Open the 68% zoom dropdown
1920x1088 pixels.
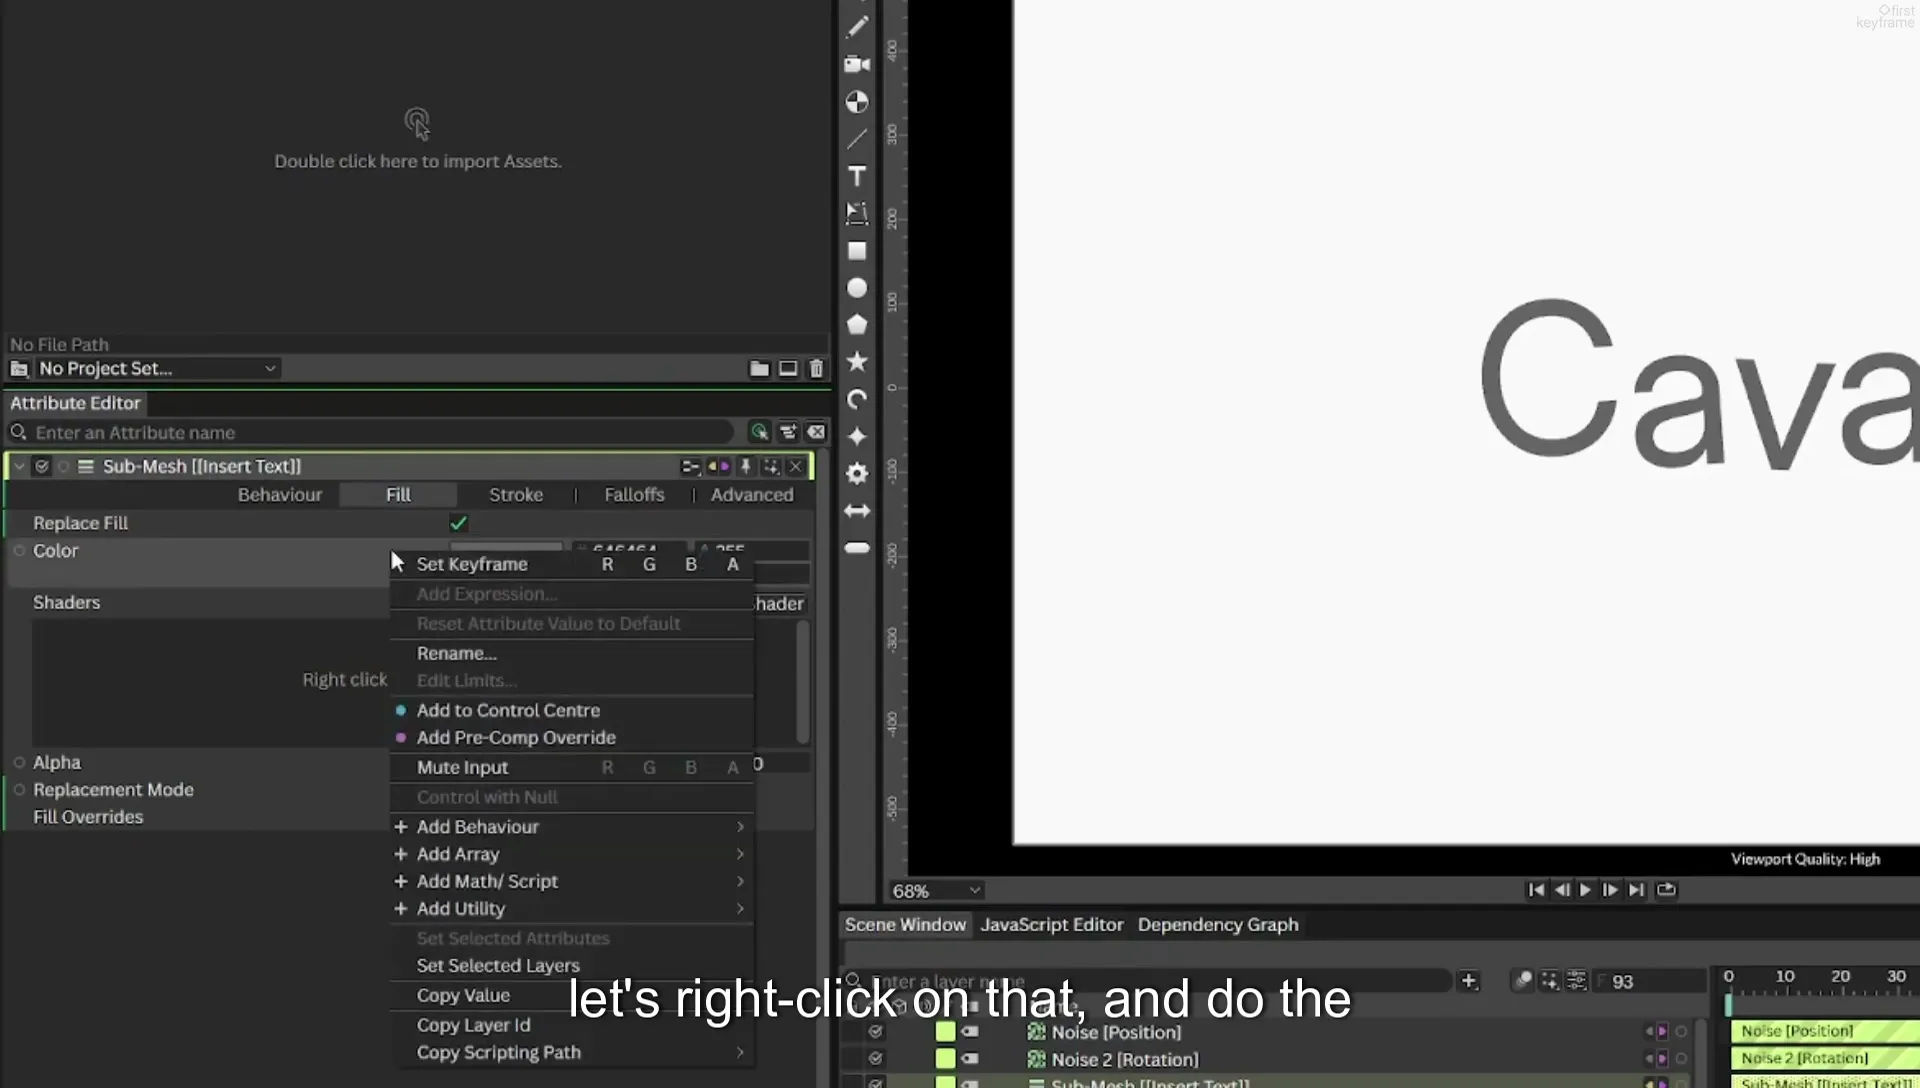(936, 891)
